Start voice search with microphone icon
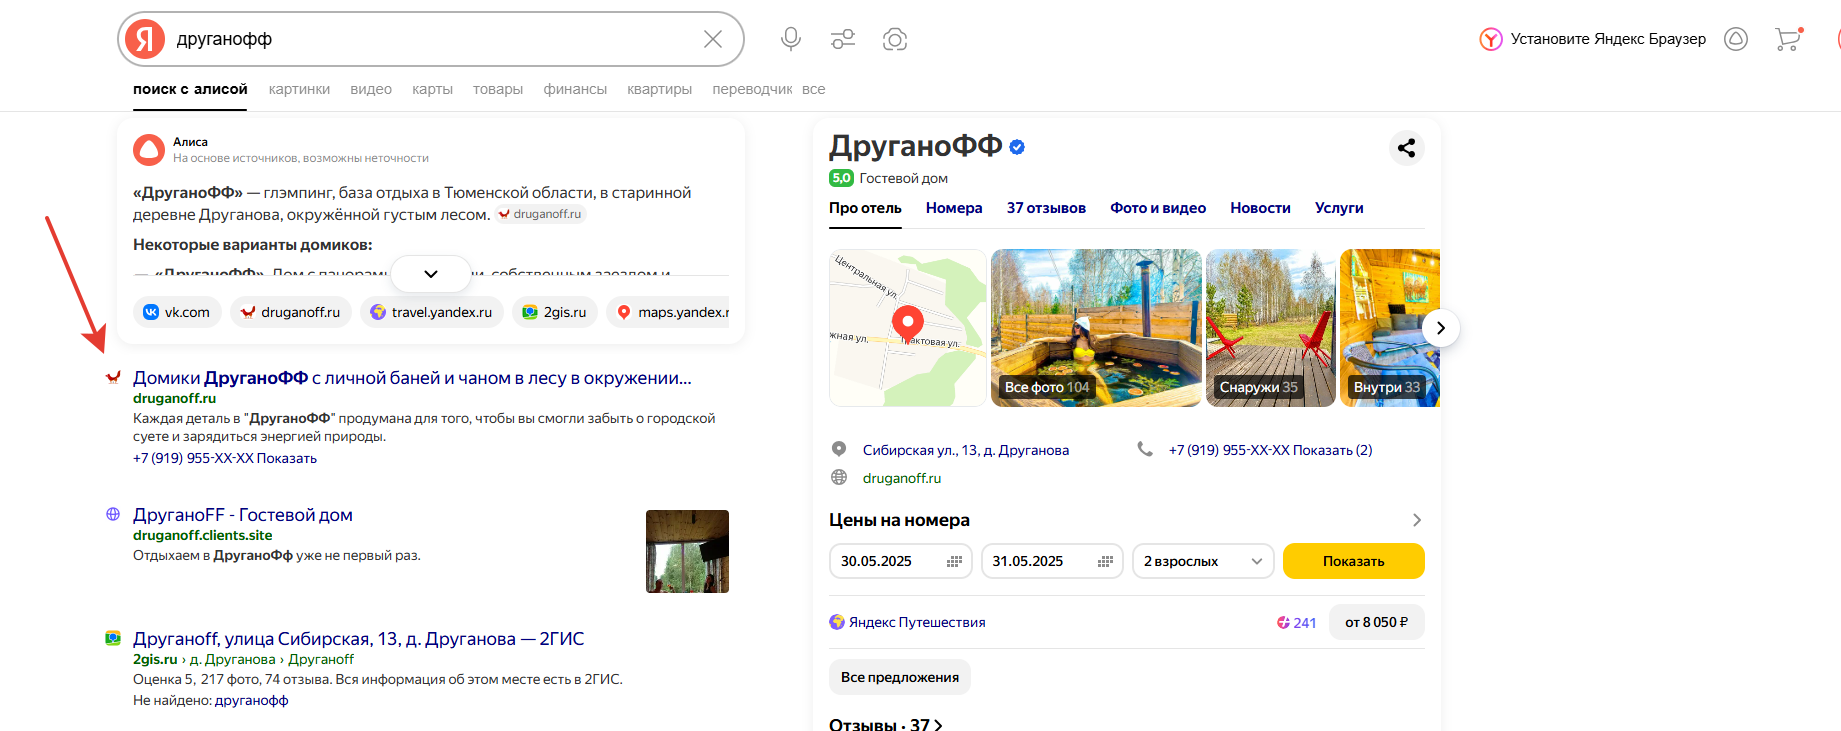The height and width of the screenshot is (731, 1841). point(791,39)
